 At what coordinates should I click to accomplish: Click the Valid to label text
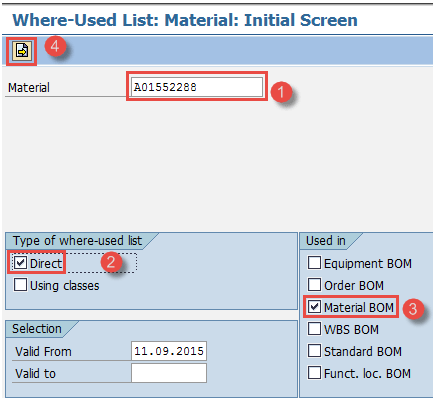(36, 374)
